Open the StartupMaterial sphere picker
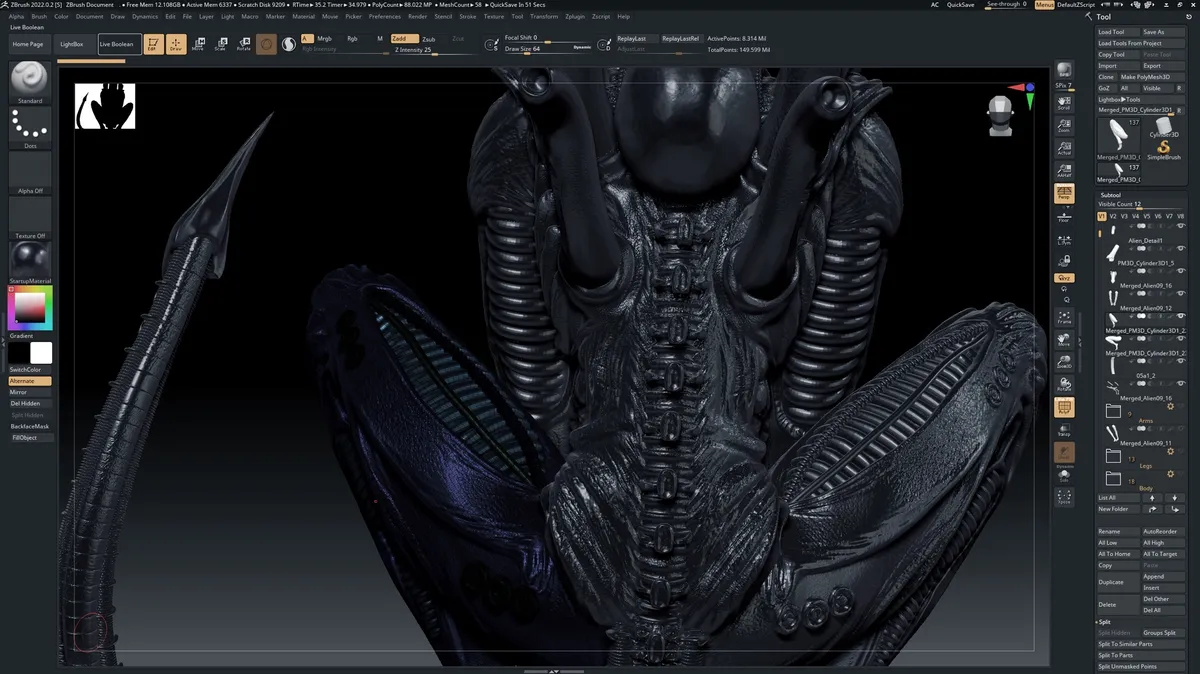This screenshot has height=674, width=1200. [x=30, y=262]
